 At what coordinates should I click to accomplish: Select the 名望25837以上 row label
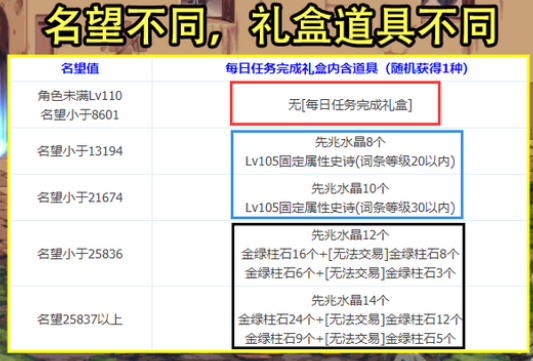[80, 320]
